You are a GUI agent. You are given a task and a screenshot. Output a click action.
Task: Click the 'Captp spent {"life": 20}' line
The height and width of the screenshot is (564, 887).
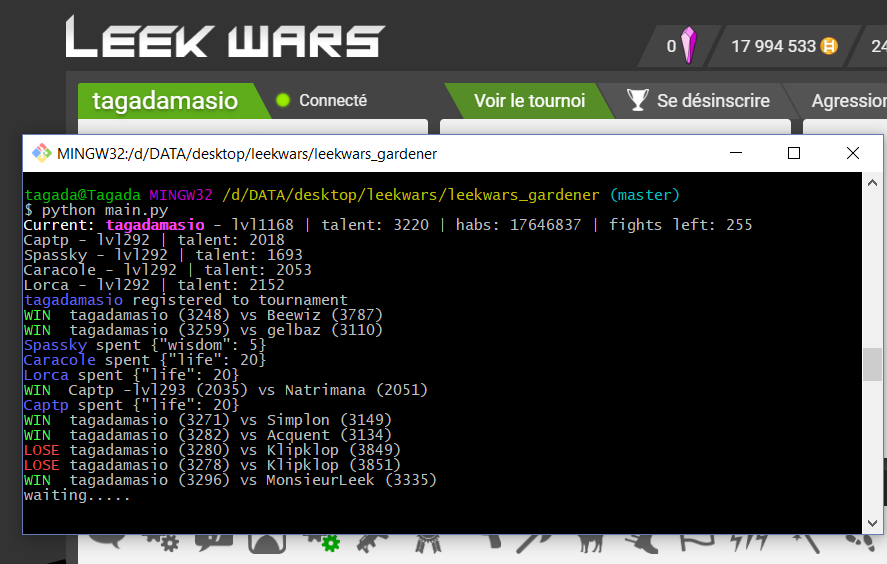click(x=131, y=405)
